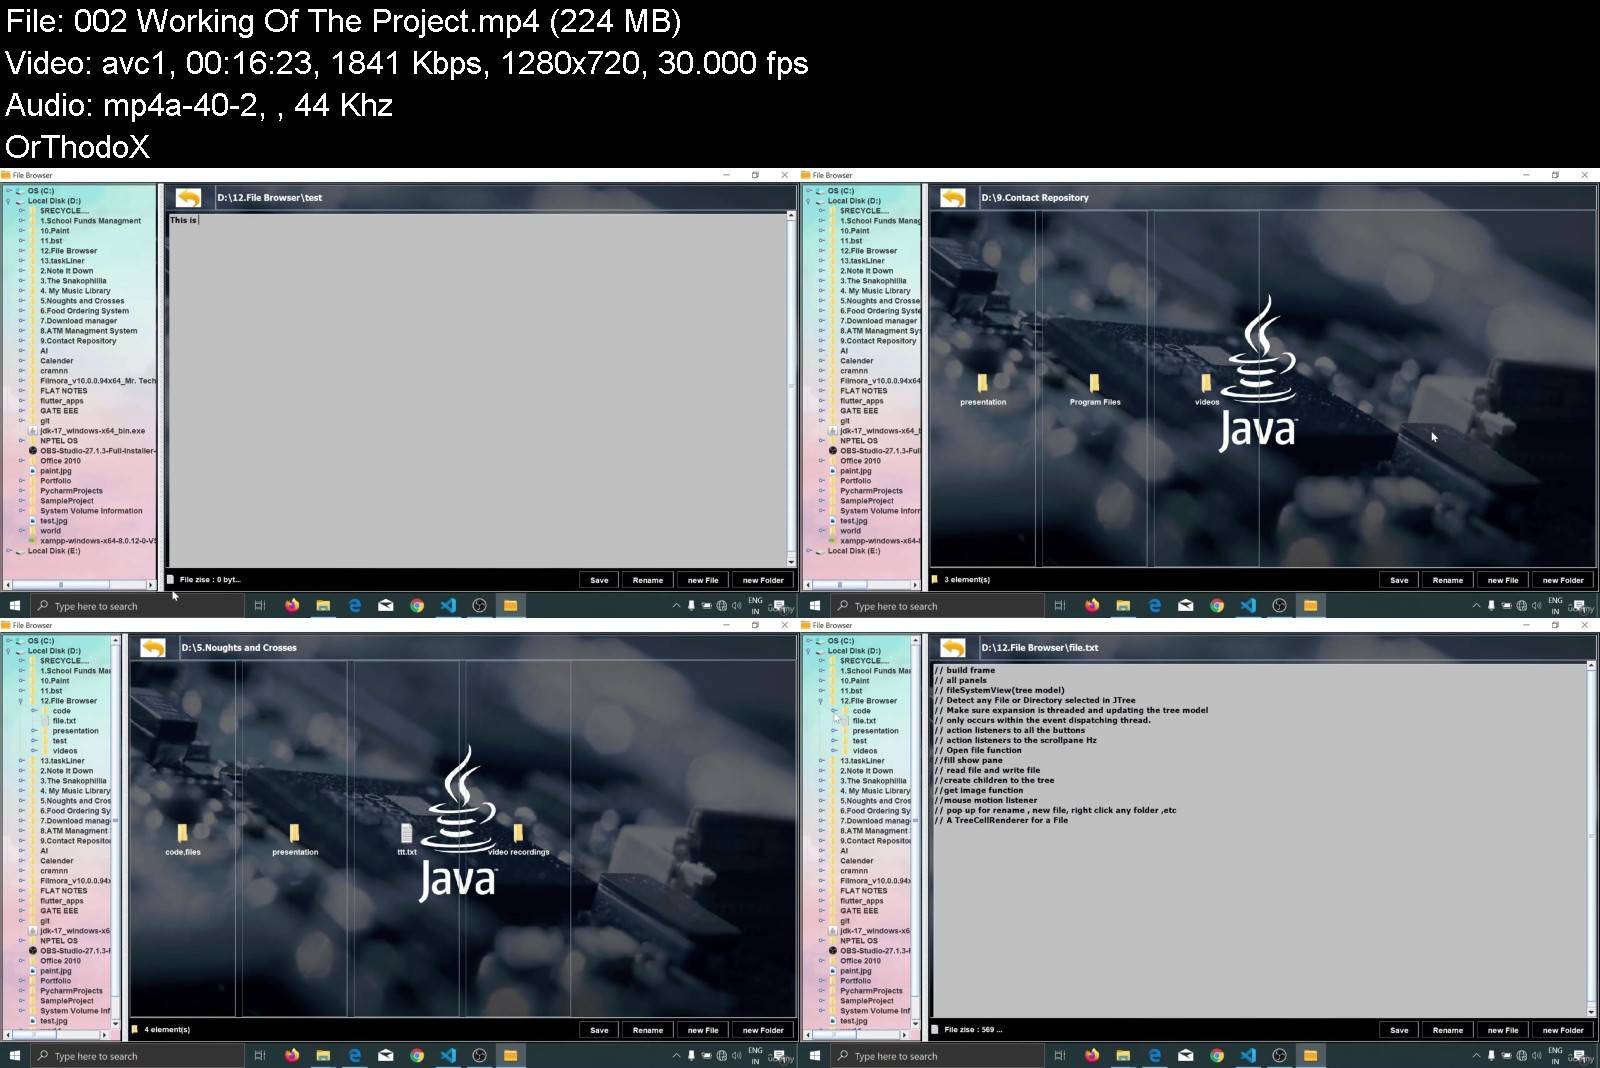Expand OS (C:) in the test window tree
This screenshot has height=1068, width=1600.
(9, 191)
